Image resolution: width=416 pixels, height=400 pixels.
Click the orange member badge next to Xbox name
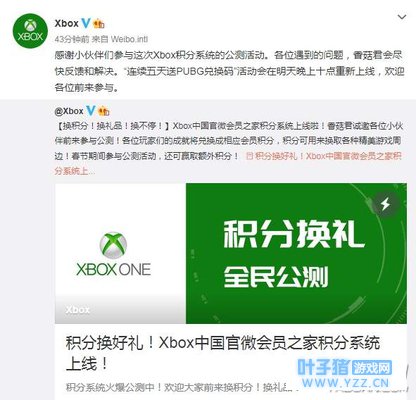[99, 24]
